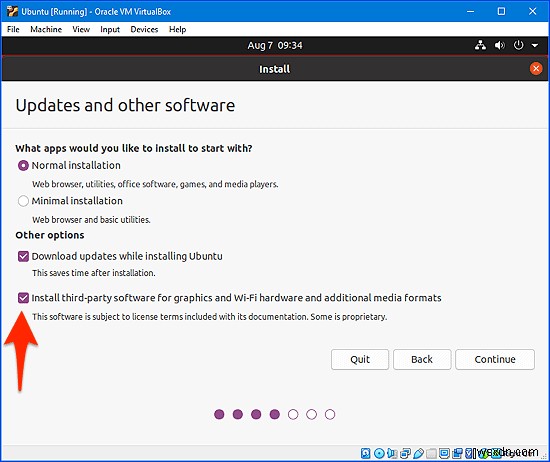Click the optical drive status icon

click(379, 453)
